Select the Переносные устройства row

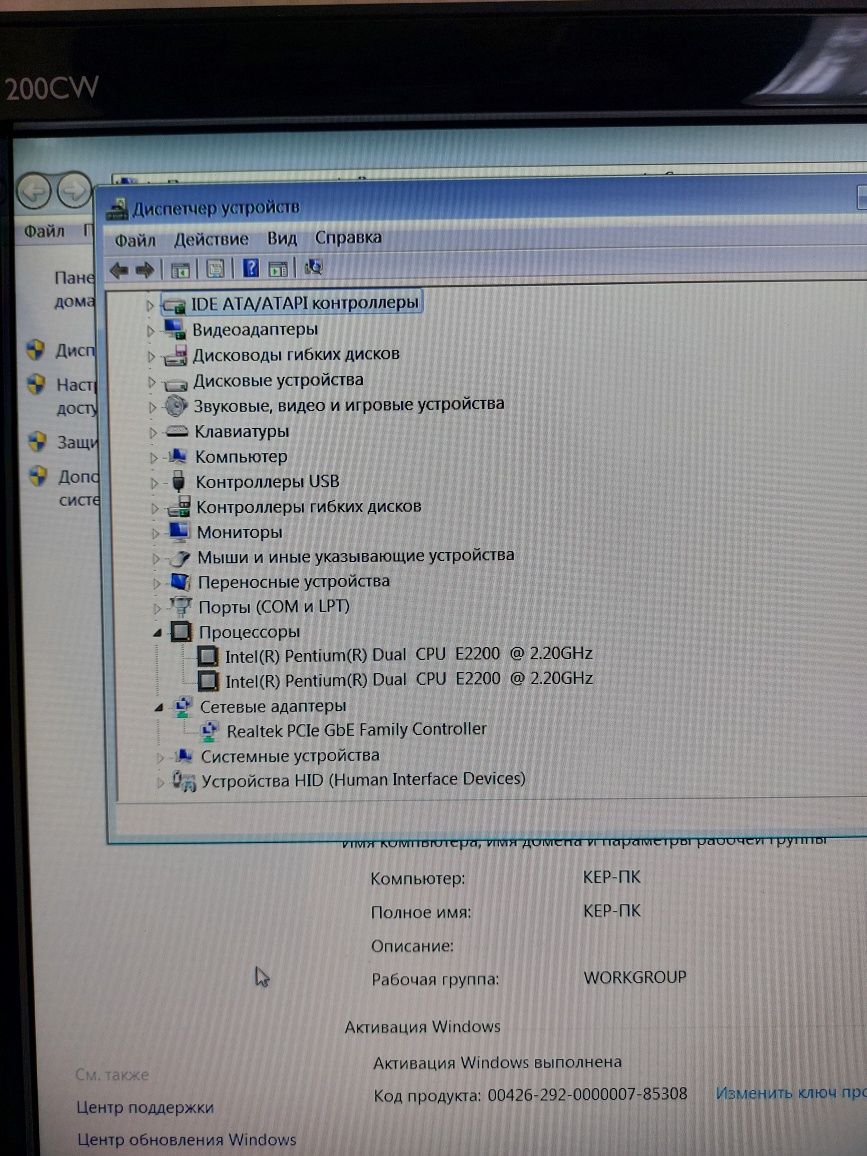point(293,582)
